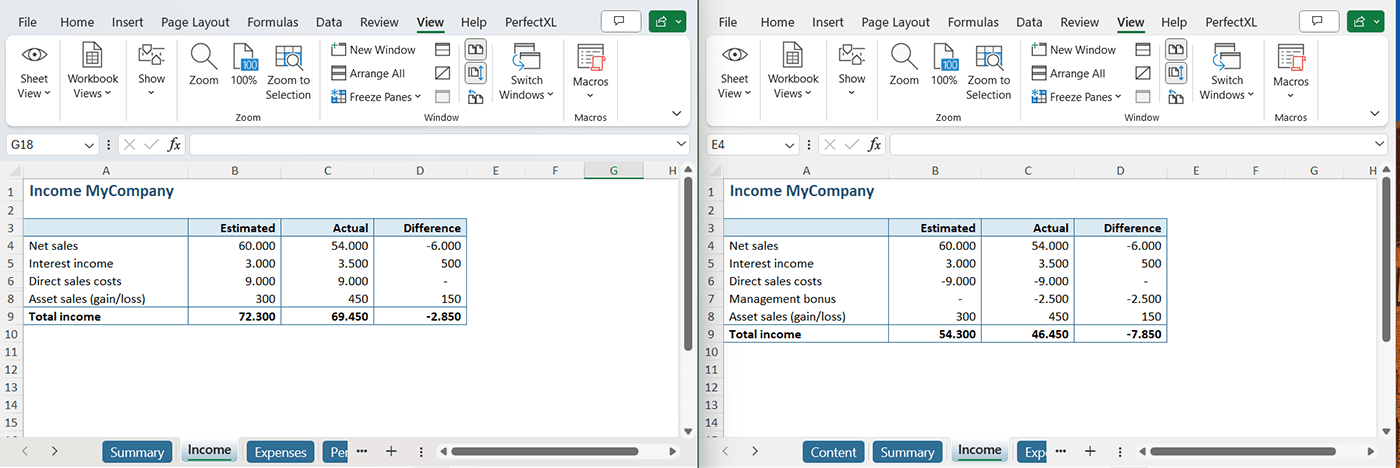Add new sheet in right window
Viewport: 1400px width, 468px height.
point(1091,452)
